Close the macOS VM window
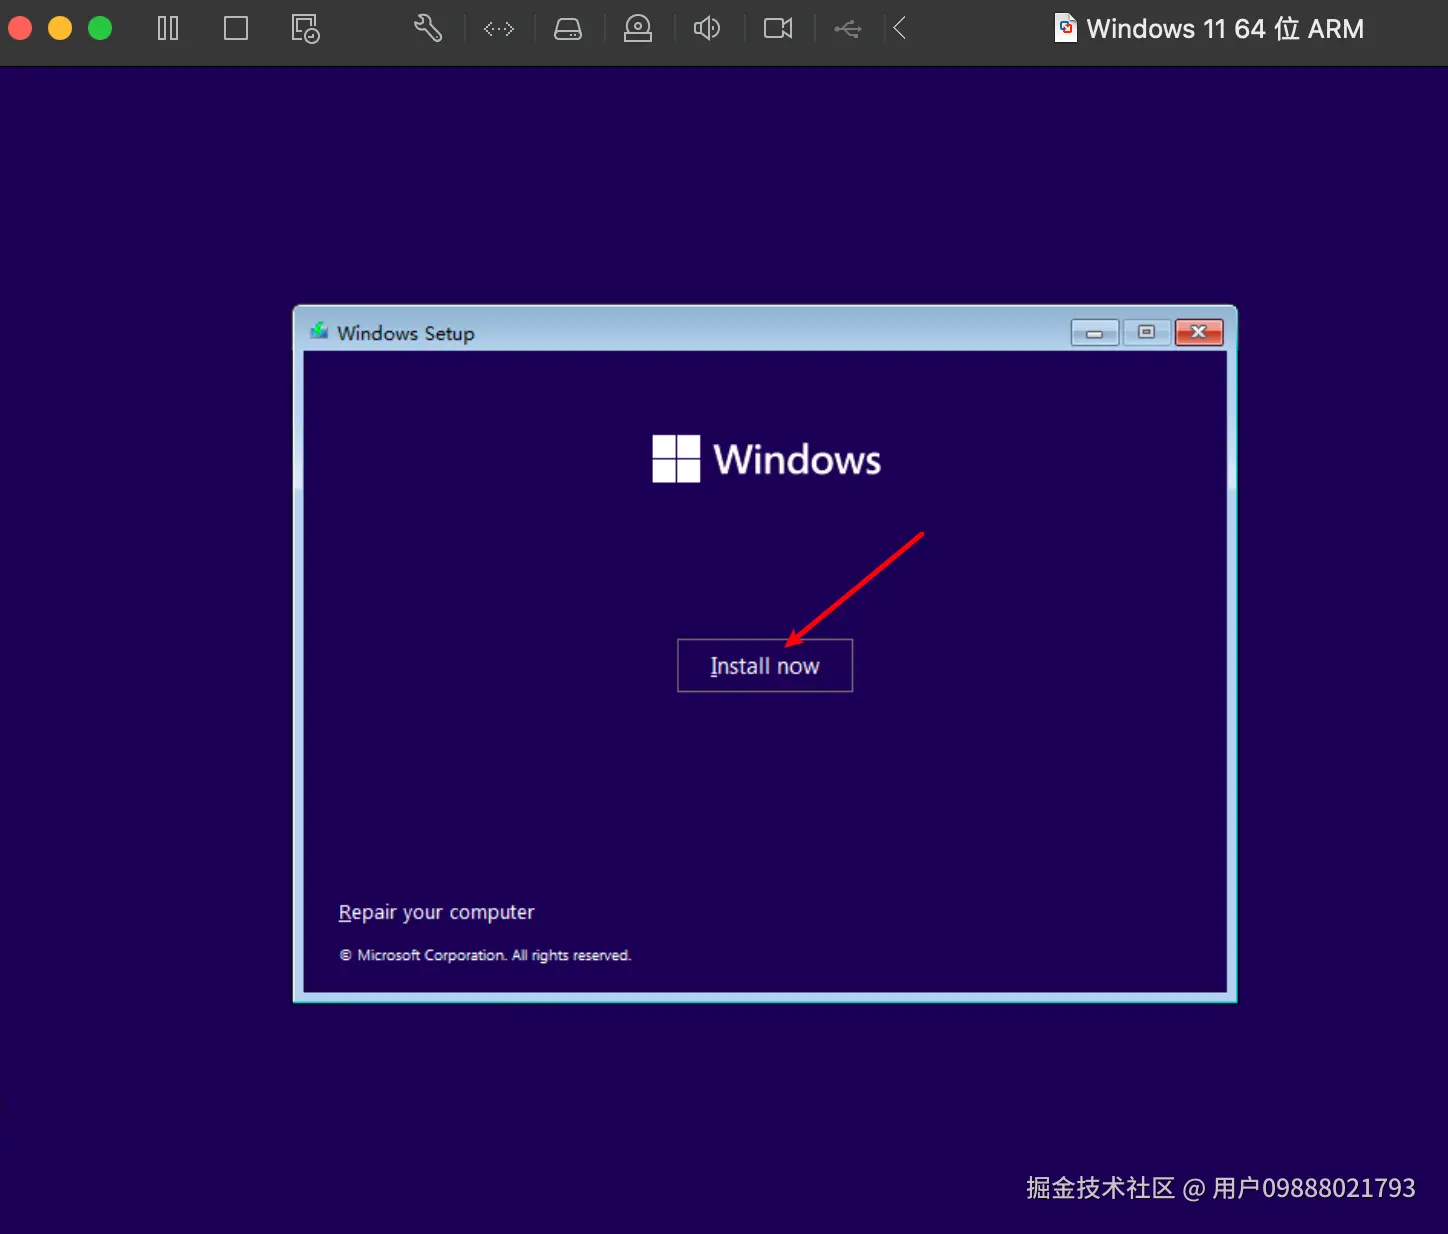Screen dimensions: 1448x1234 click(20, 28)
